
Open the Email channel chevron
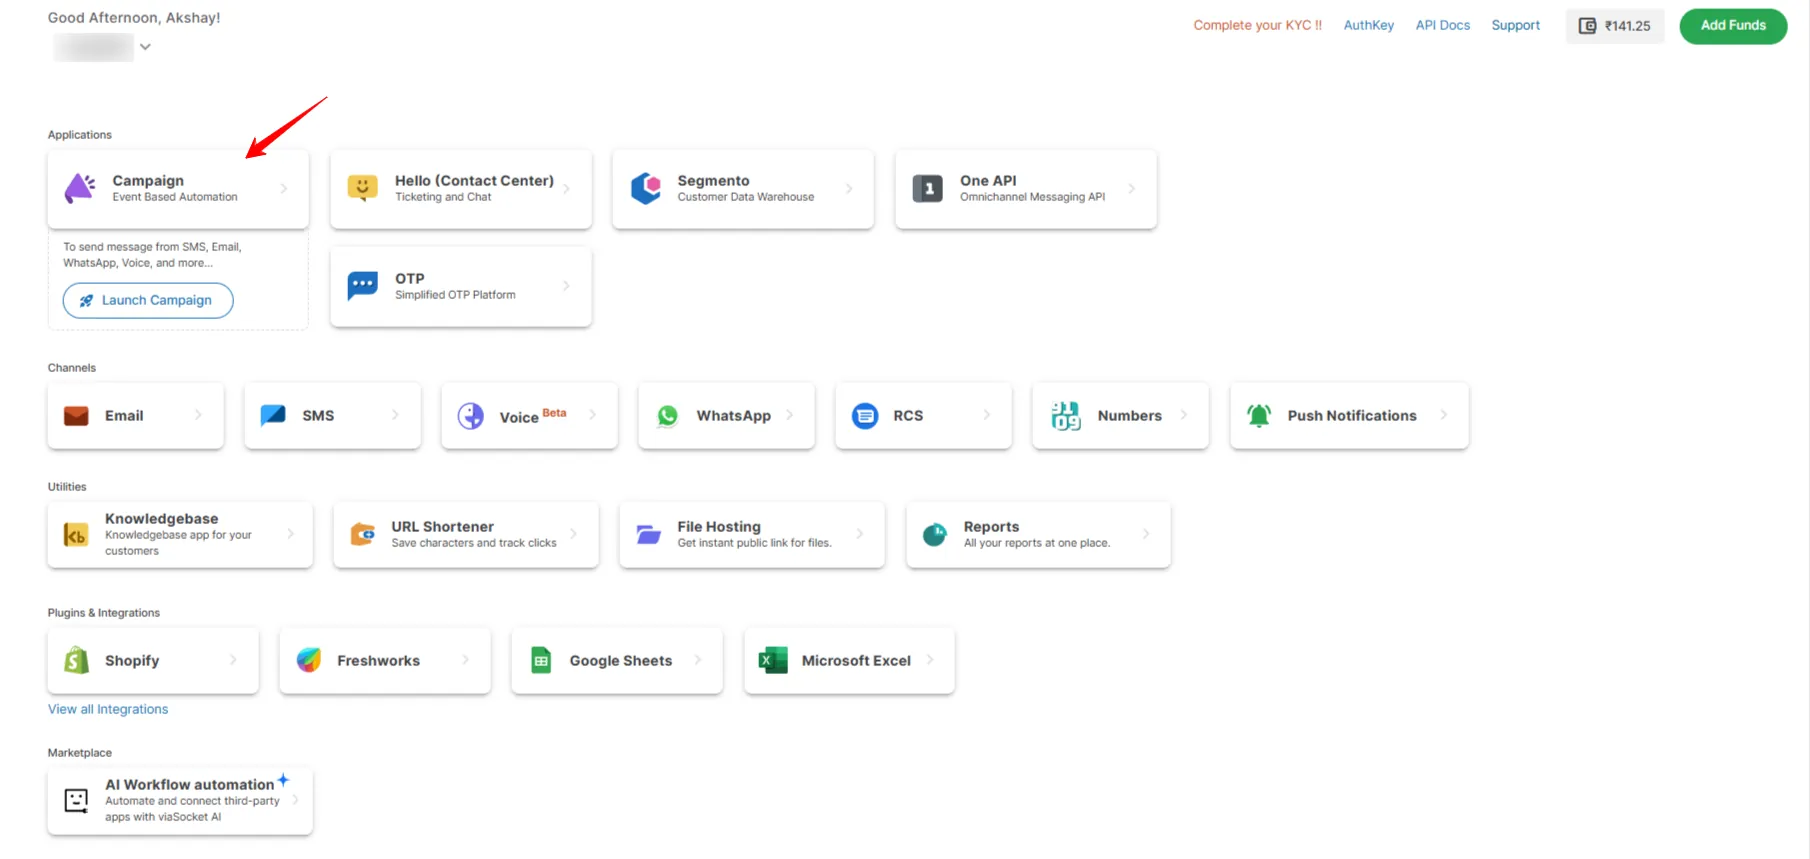coord(198,415)
